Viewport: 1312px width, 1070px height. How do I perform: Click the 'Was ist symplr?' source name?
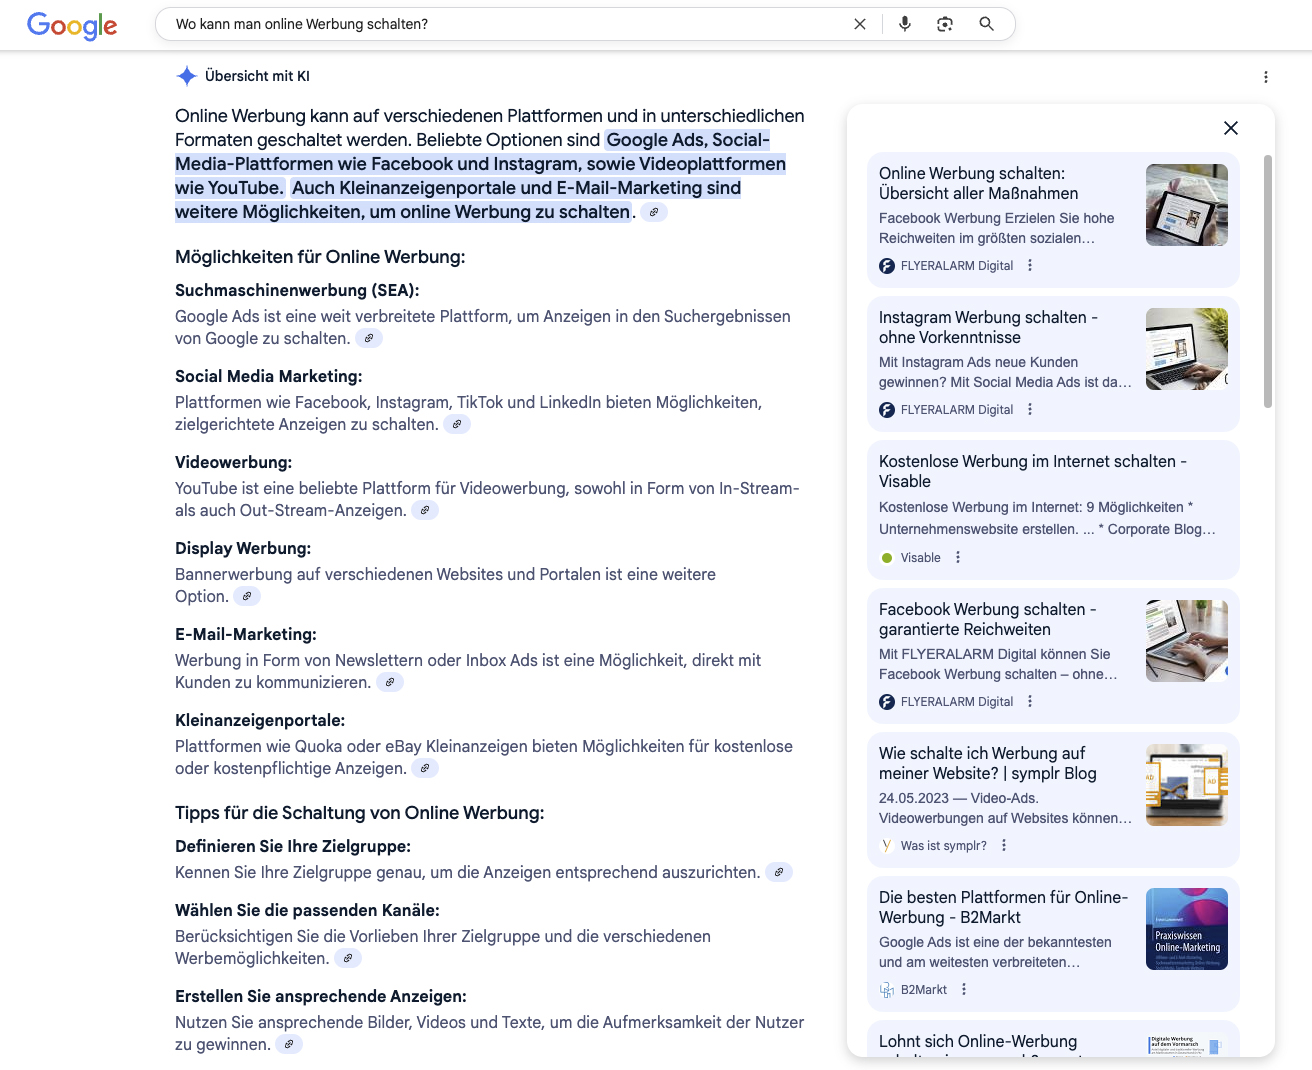[x=943, y=846]
